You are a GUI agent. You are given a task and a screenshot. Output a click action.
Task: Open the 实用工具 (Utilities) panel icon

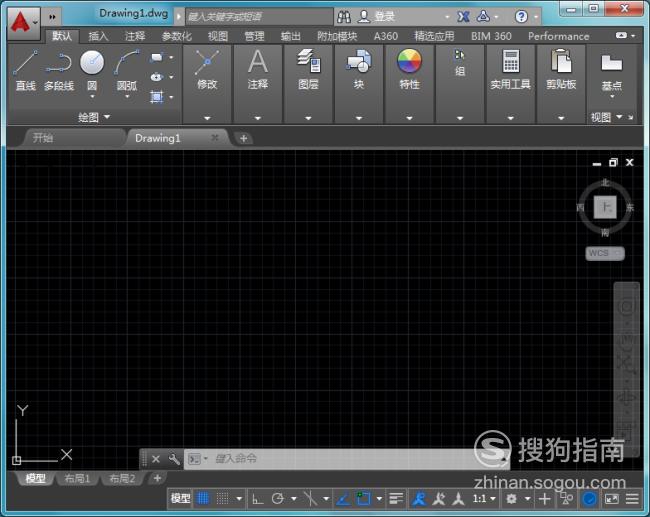(x=511, y=62)
